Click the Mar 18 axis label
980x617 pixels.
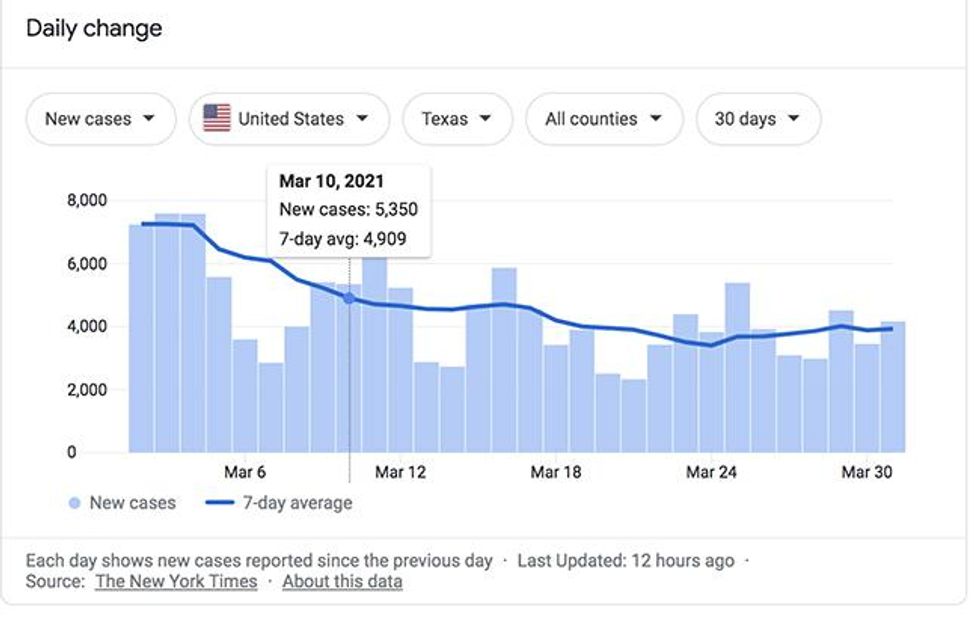click(555, 472)
